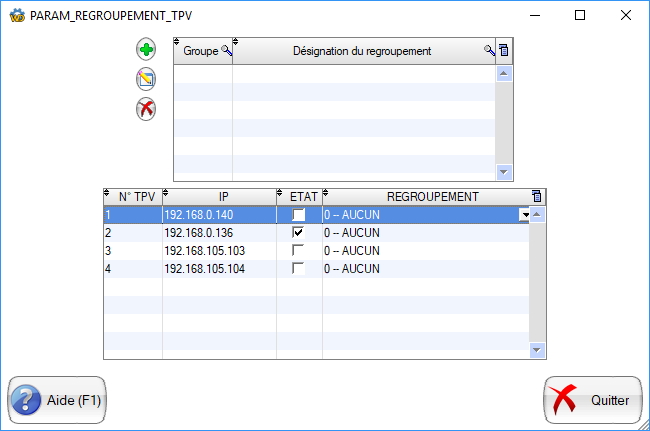
Task: Click the magnifier in Désignation column header
Action: coord(489,51)
